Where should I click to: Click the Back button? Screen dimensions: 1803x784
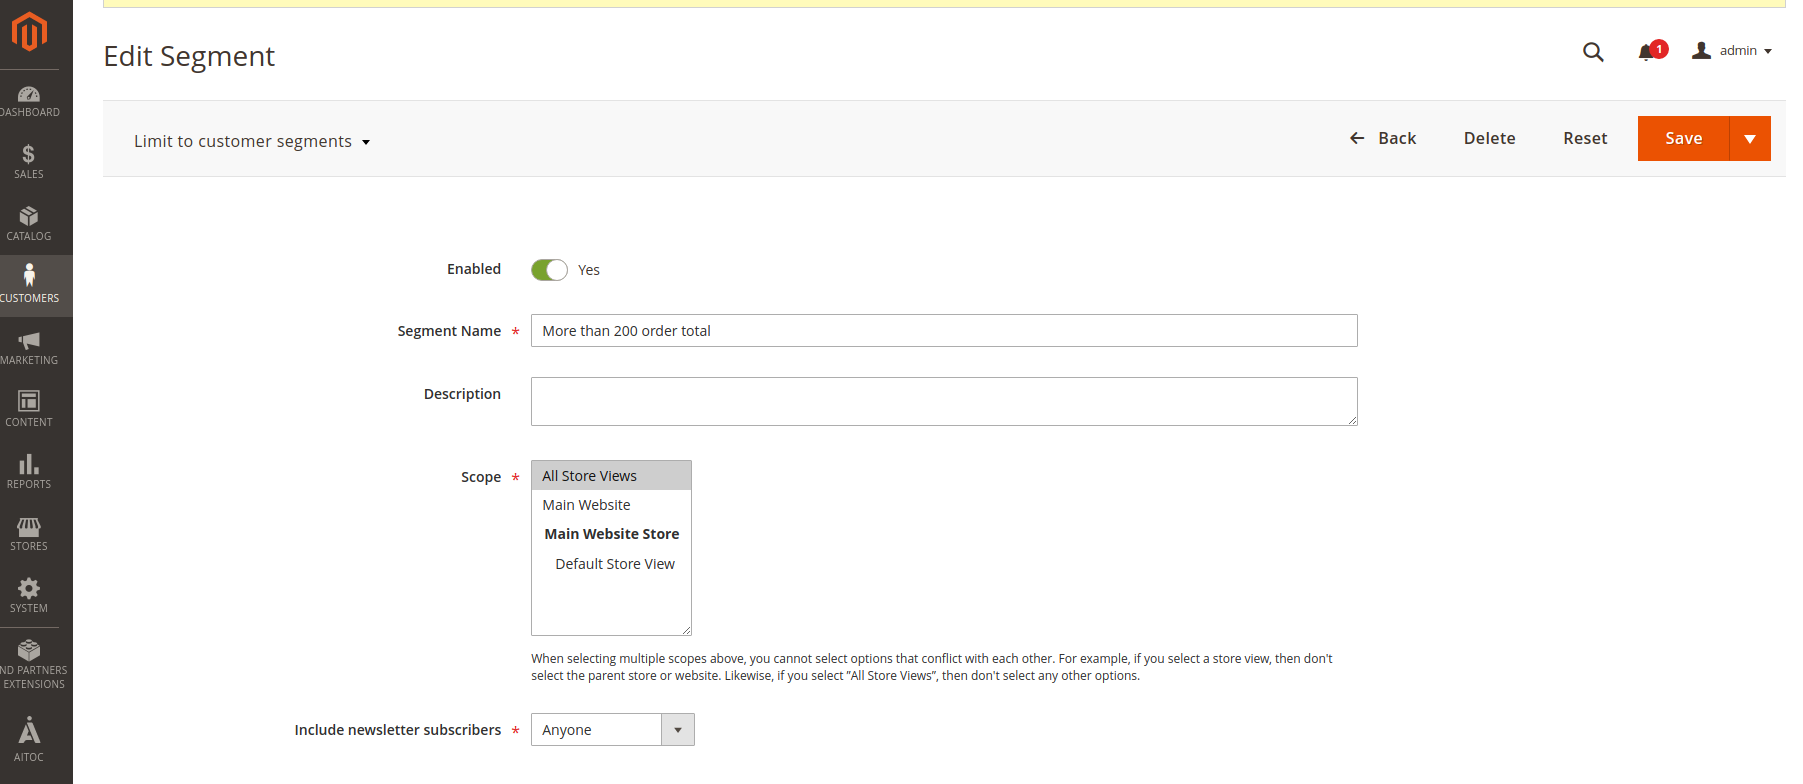click(x=1382, y=138)
